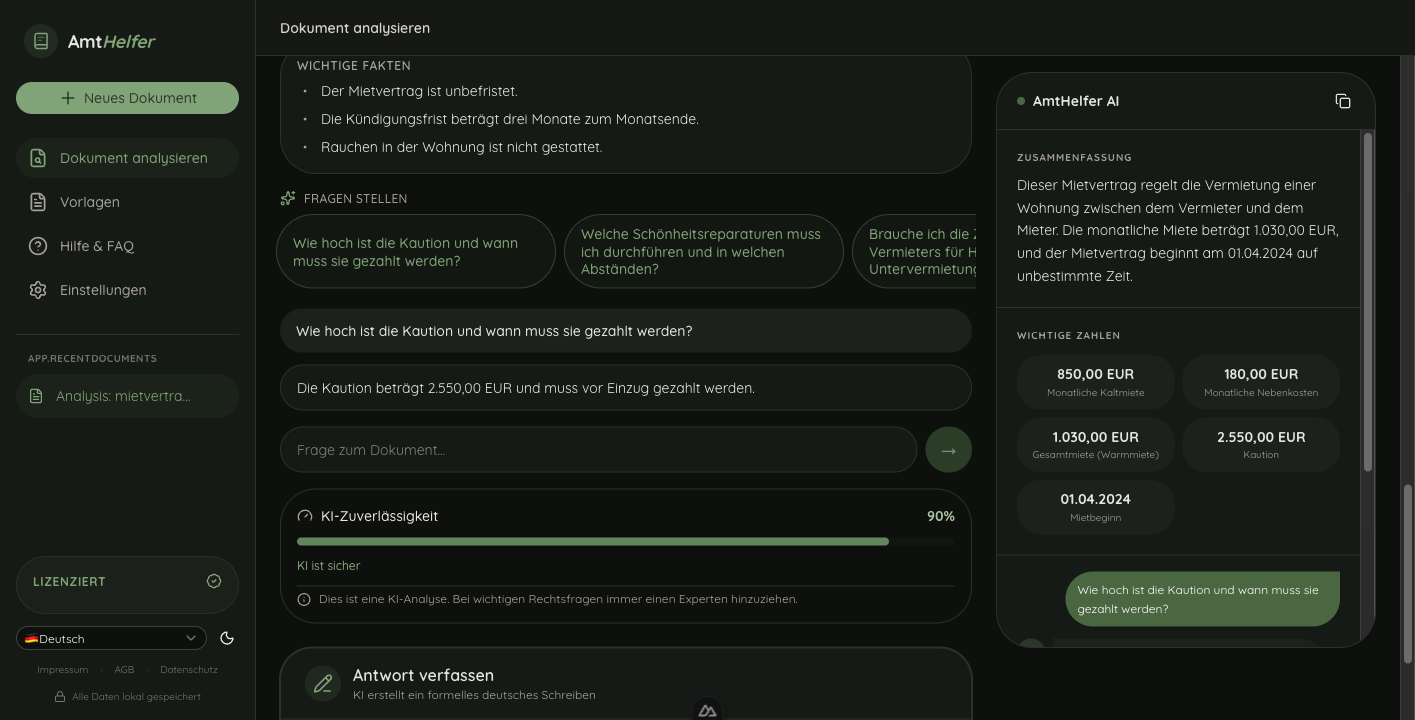Open the Vorlagen menu item
Image resolution: width=1415 pixels, height=720 pixels.
[x=89, y=202]
